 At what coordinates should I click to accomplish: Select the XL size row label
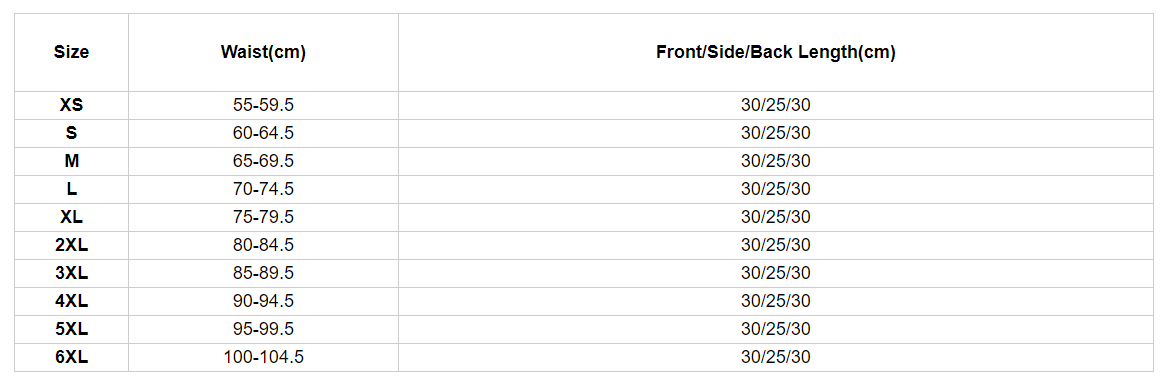click(x=72, y=217)
